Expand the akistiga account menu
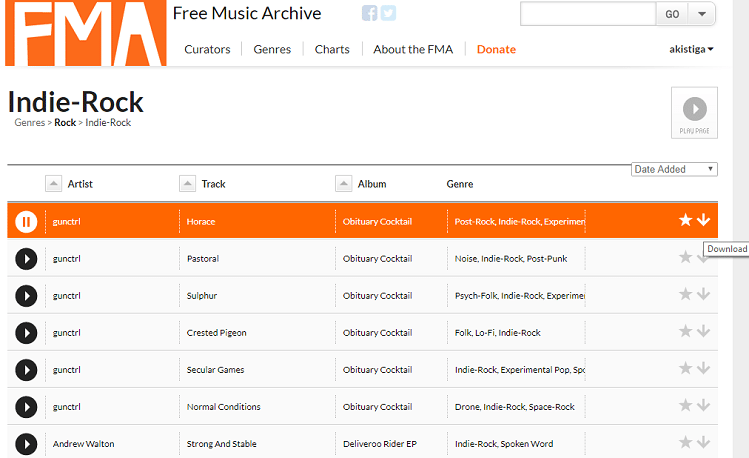The height and width of the screenshot is (458, 749). pyautogui.click(x=691, y=49)
